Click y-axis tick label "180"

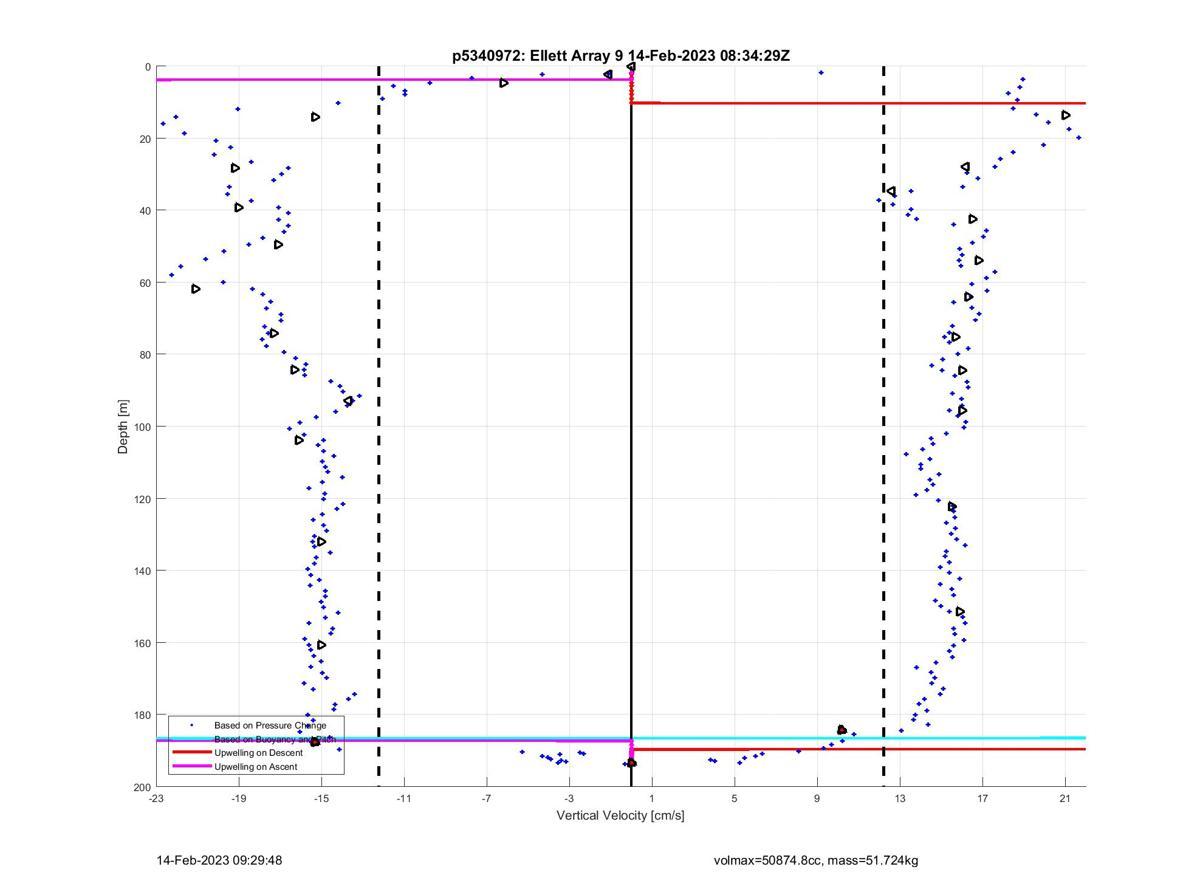142,715
